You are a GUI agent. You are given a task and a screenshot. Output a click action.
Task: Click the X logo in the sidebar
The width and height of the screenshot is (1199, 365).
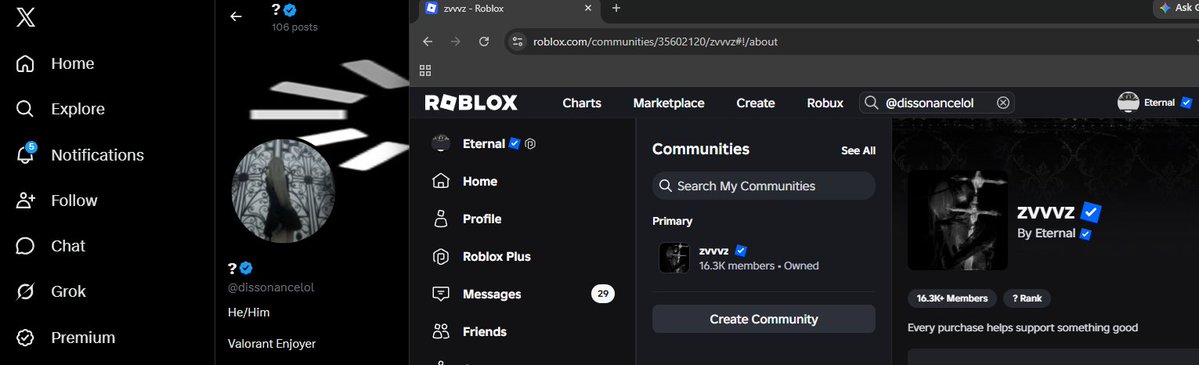pos(25,17)
